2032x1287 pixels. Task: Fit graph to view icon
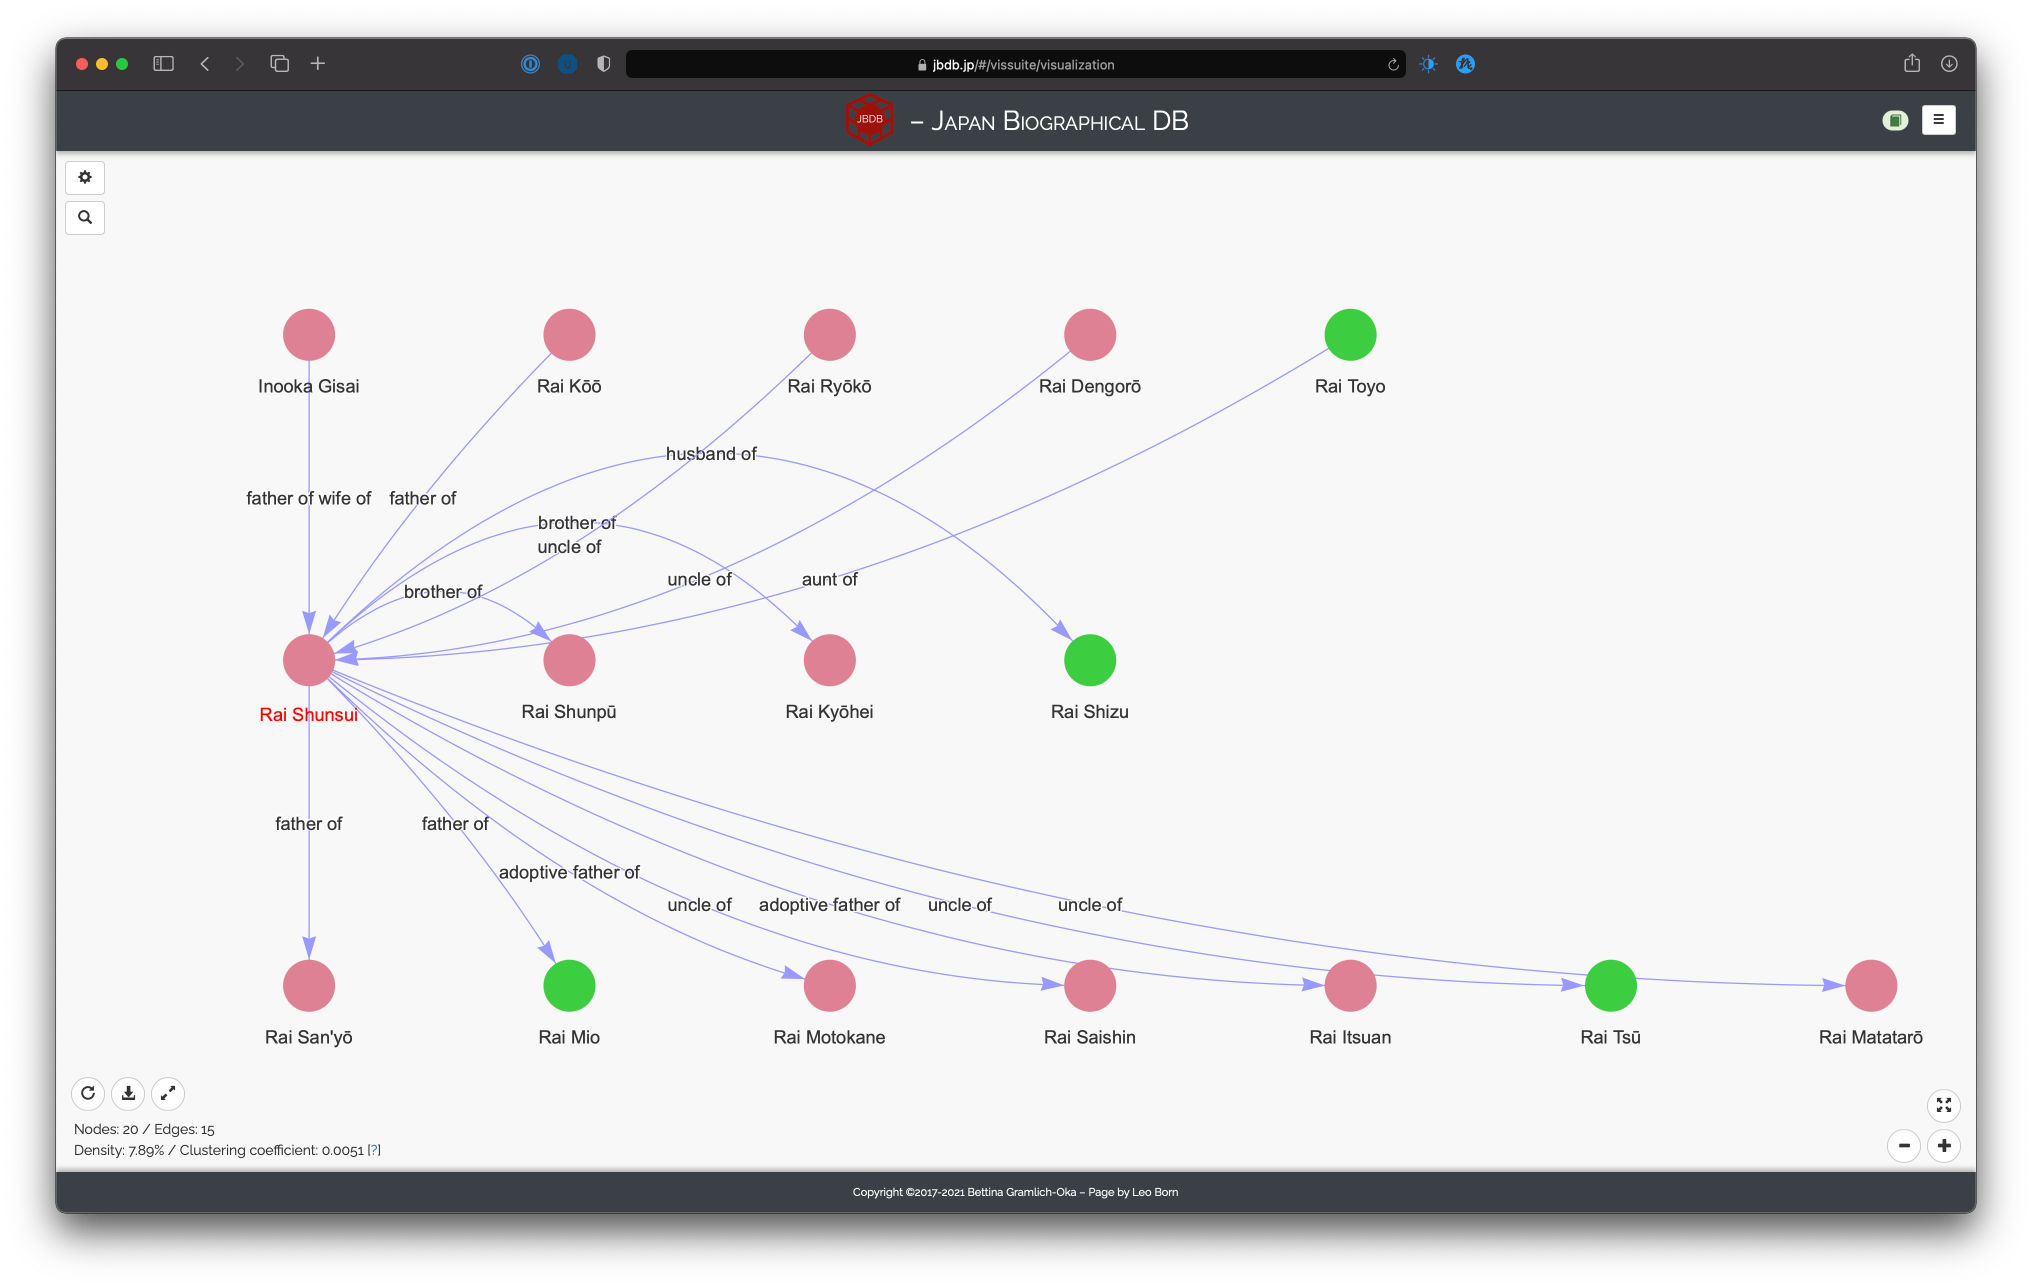(1943, 1105)
